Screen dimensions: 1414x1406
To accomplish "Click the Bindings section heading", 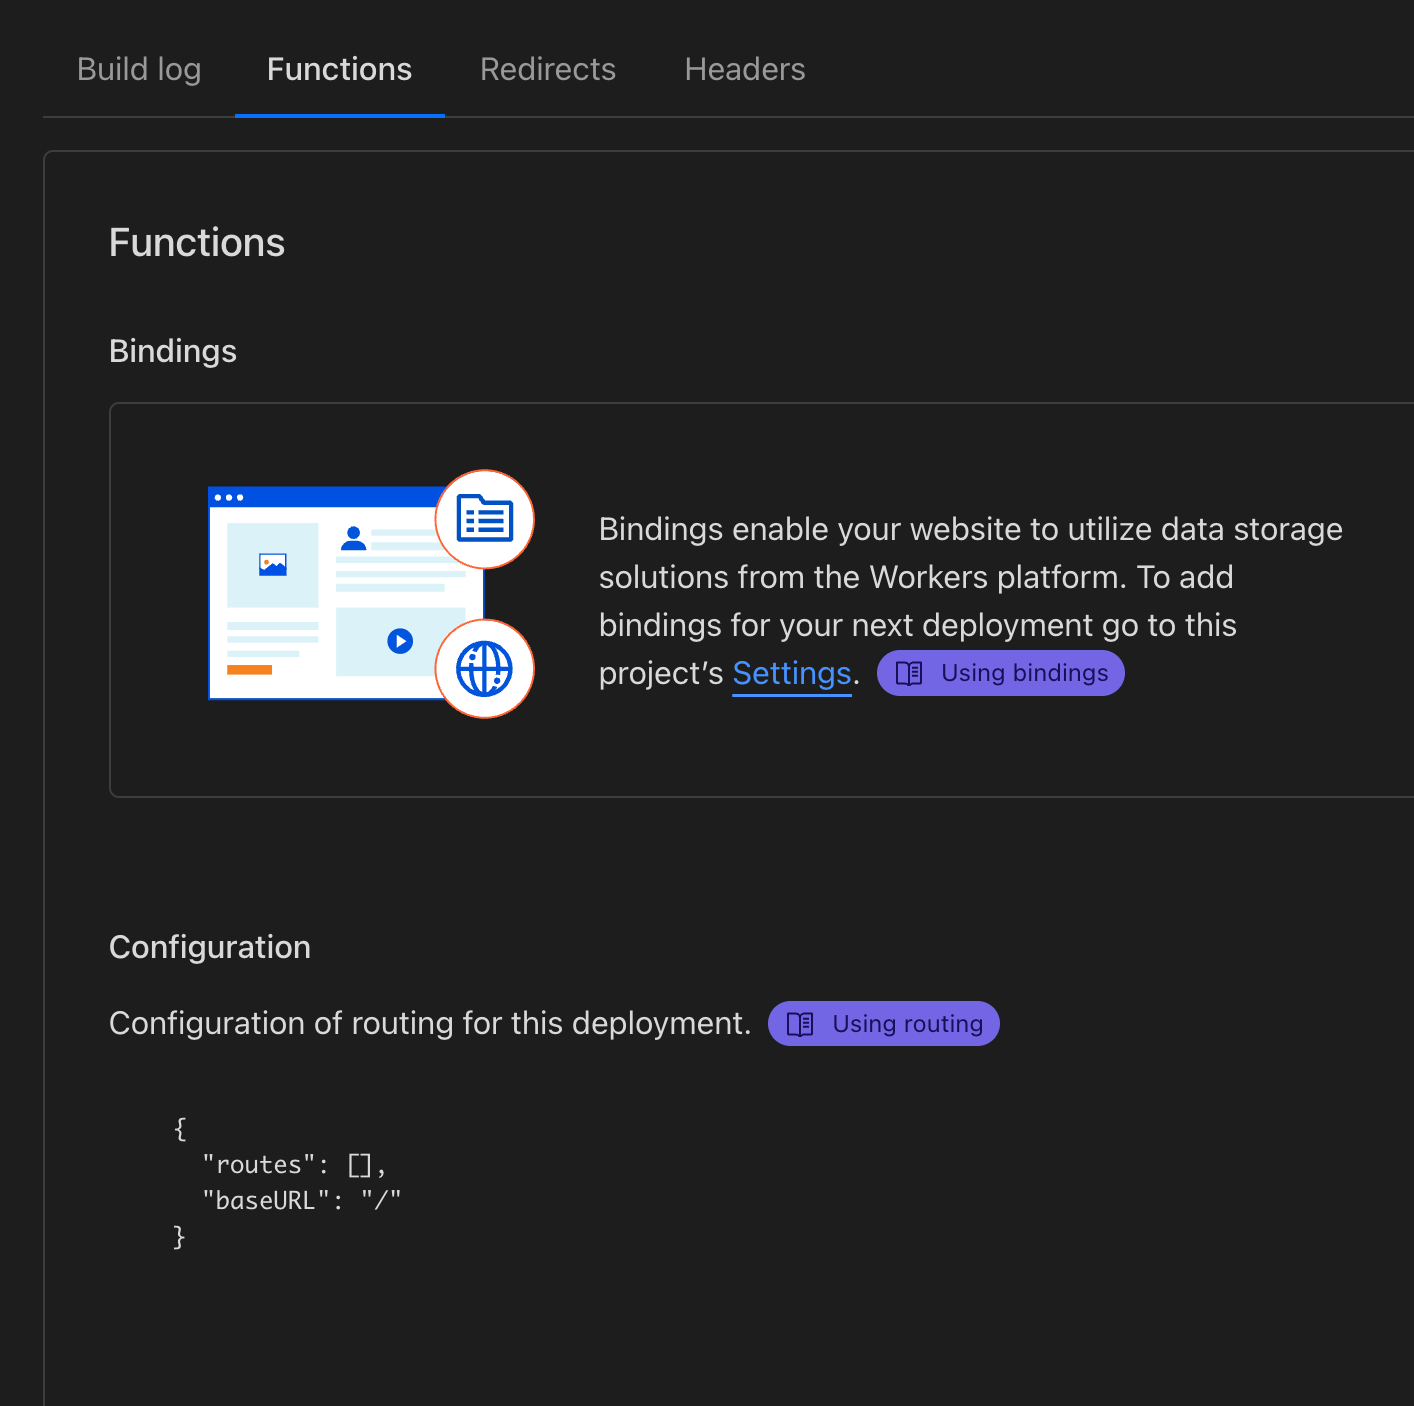I will [173, 351].
